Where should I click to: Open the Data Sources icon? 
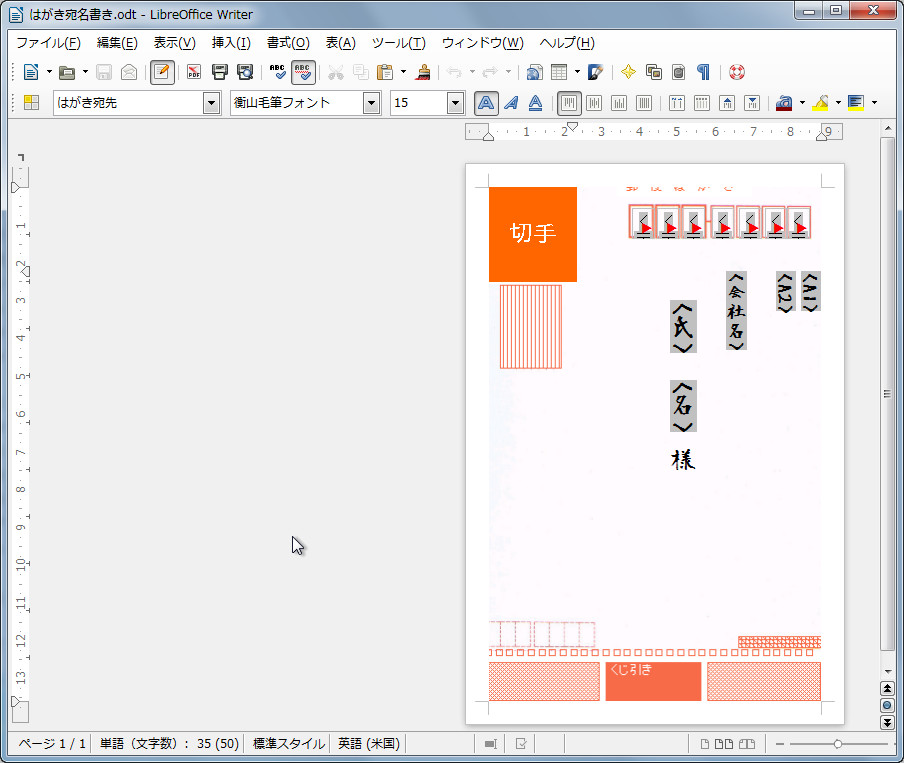[x=679, y=72]
